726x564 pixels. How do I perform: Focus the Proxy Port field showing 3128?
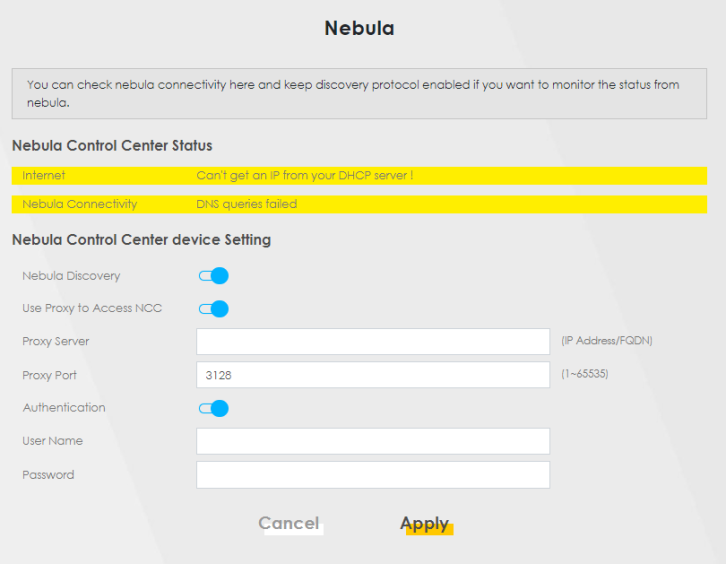373,375
